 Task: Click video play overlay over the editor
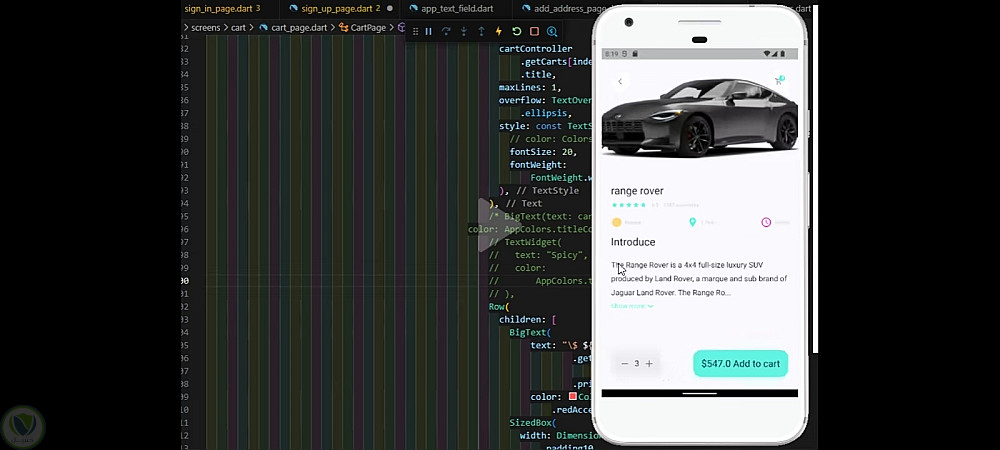[x=502, y=224]
